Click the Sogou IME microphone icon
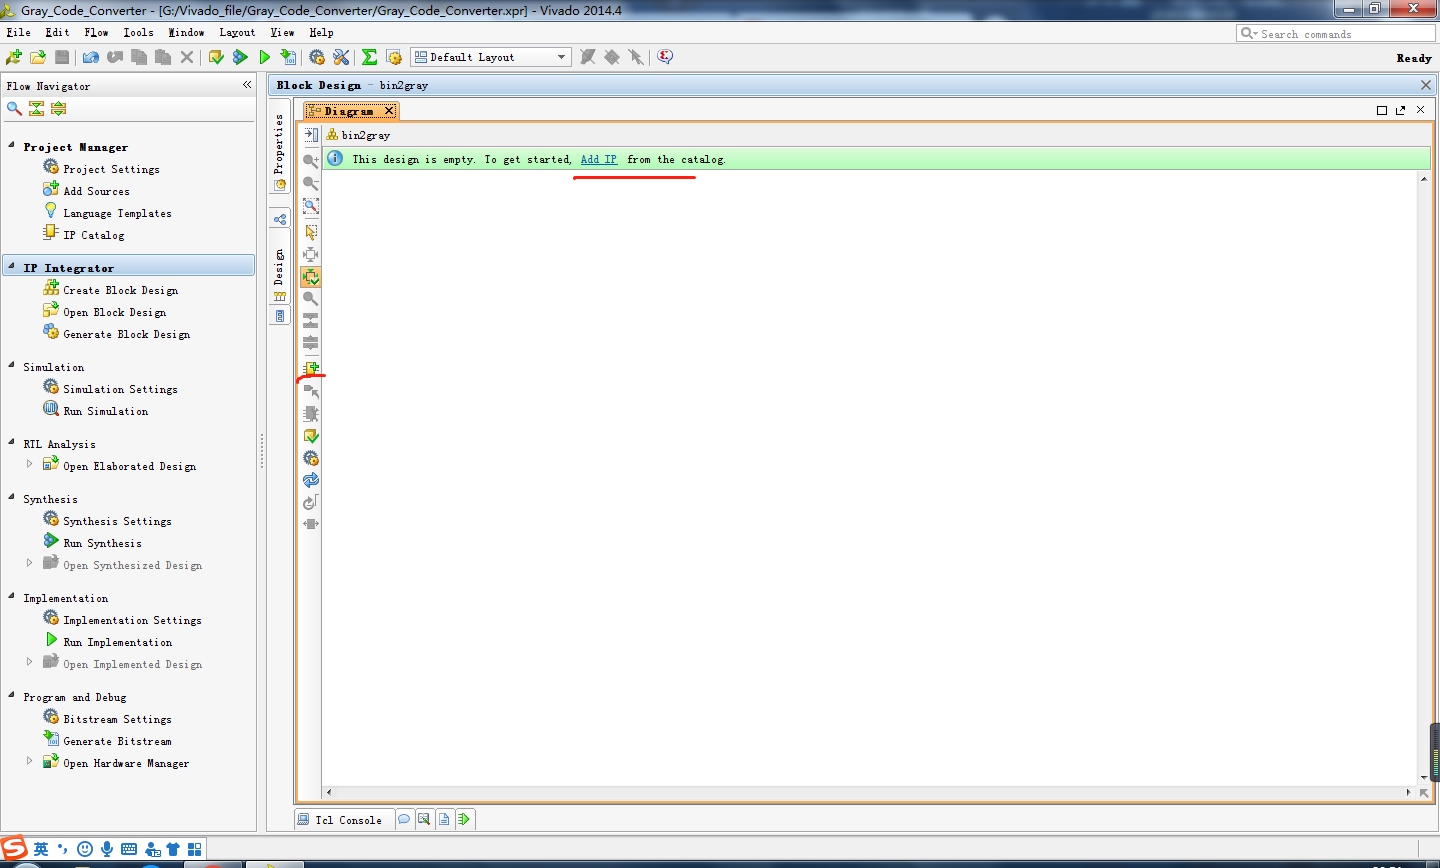1440x868 pixels. tap(107, 849)
